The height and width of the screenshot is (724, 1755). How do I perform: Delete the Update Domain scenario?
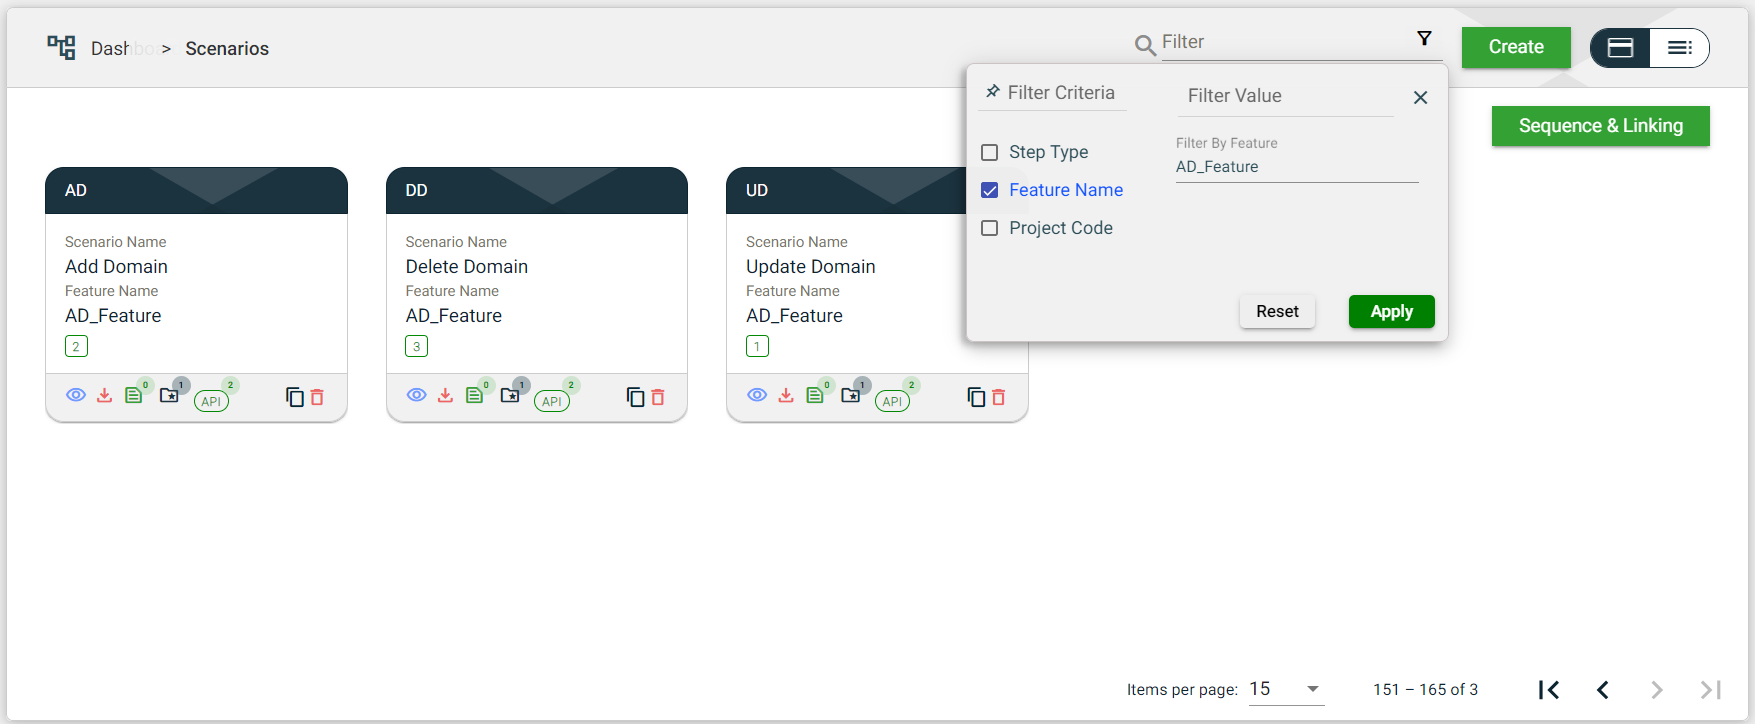pos(998,397)
